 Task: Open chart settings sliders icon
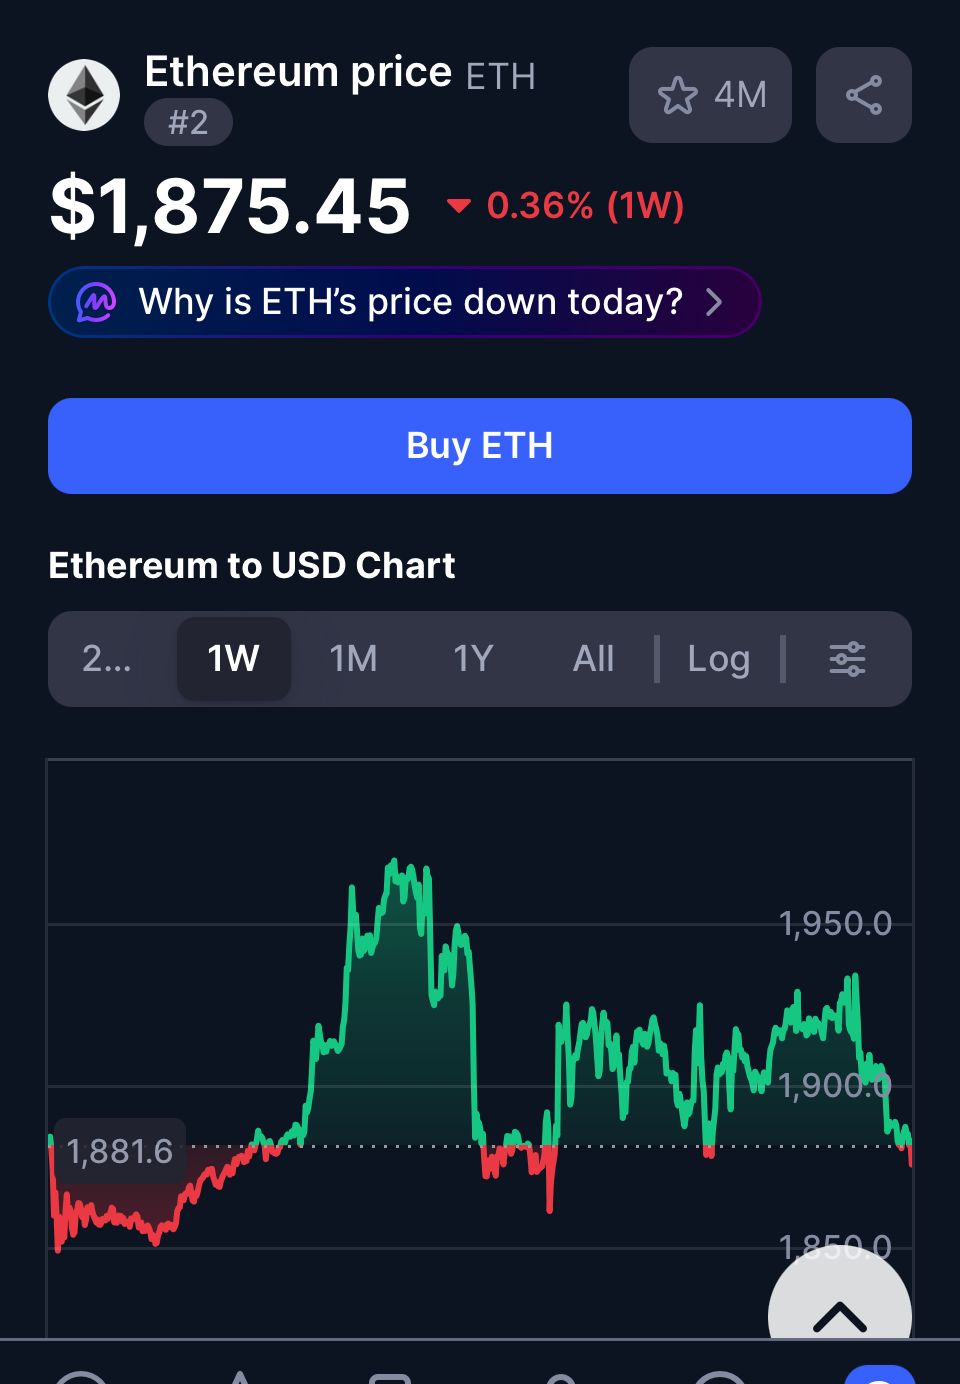[847, 659]
